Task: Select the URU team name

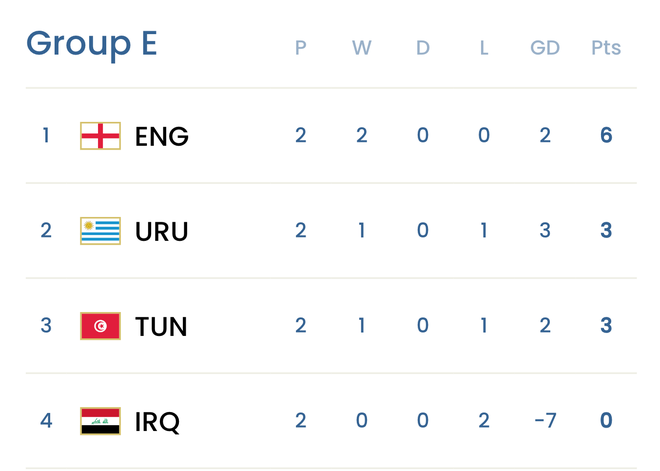Action: click(162, 231)
